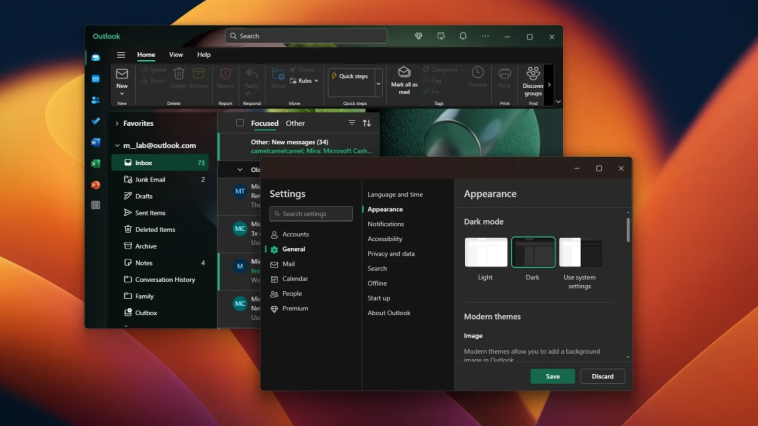Expand the Favorites folder group
Image resolution: width=758 pixels, height=426 pixels.
pos(117,123)
